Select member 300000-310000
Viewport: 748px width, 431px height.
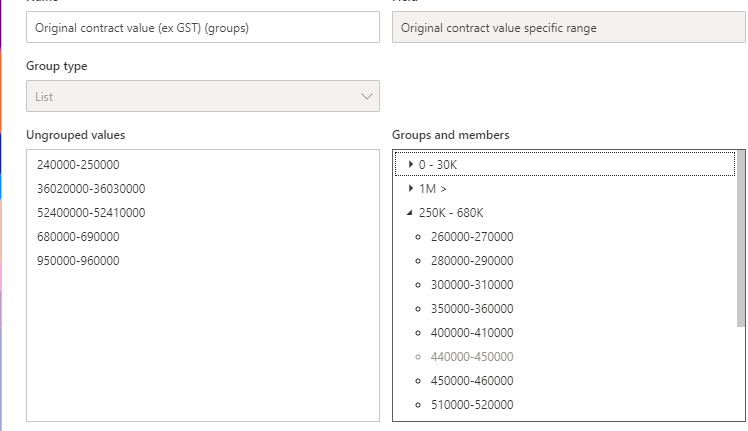pos(472,284)
